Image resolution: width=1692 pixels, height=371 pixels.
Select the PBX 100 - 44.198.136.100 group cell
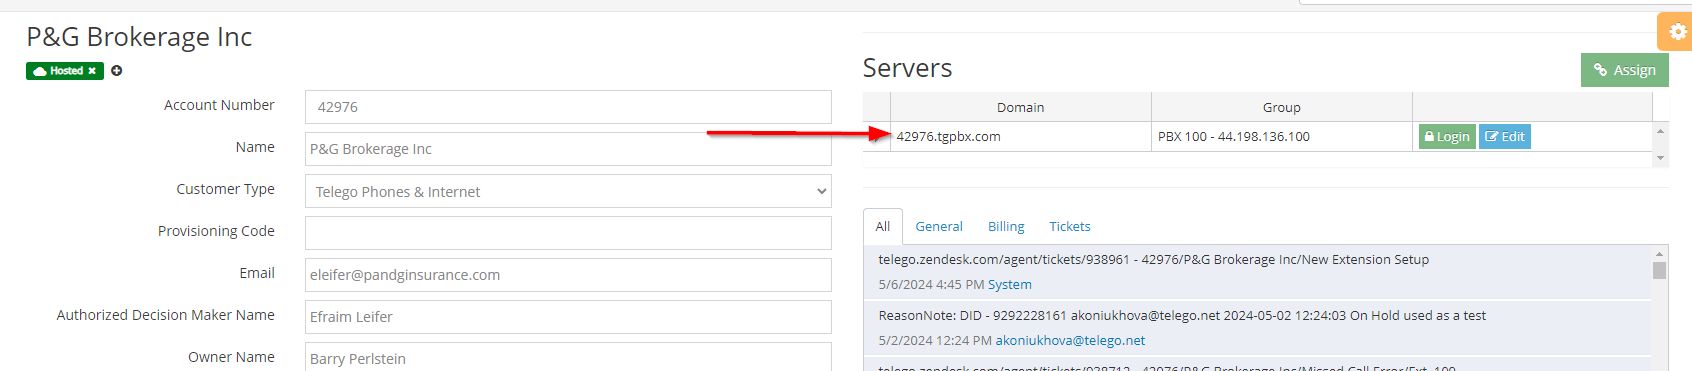tap(1282, 137)
